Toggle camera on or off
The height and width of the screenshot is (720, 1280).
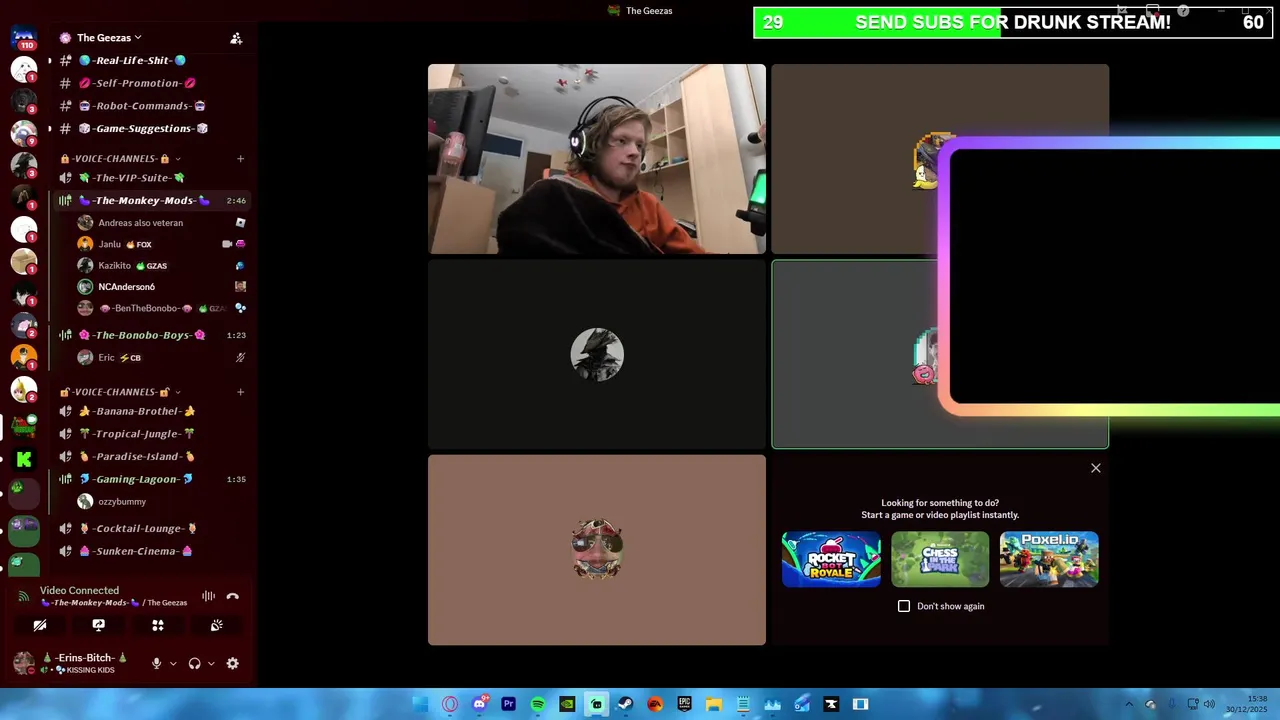coord(40,625)
